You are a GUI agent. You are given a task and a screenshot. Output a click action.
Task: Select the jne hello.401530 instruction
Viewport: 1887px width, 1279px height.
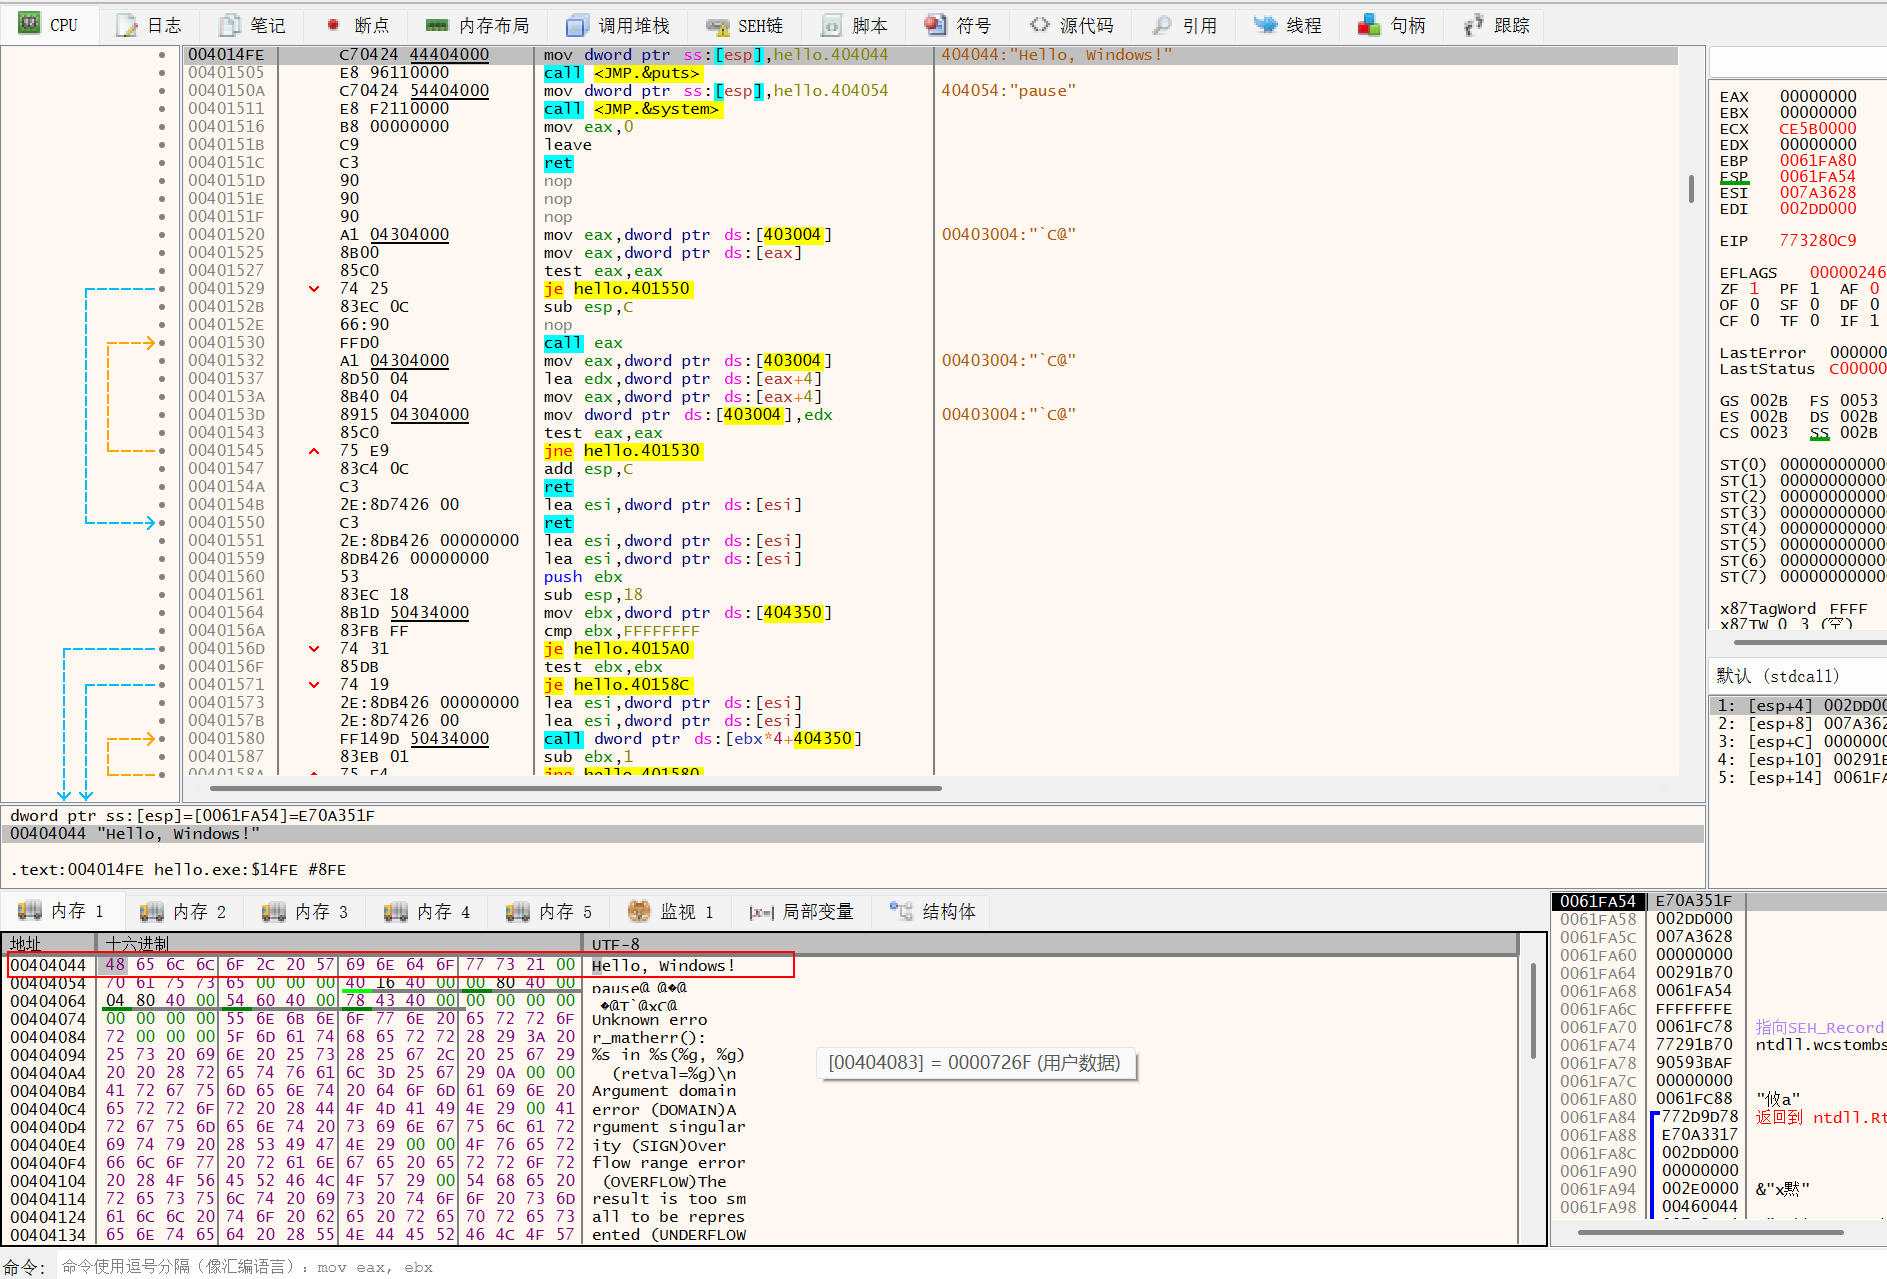622,451
